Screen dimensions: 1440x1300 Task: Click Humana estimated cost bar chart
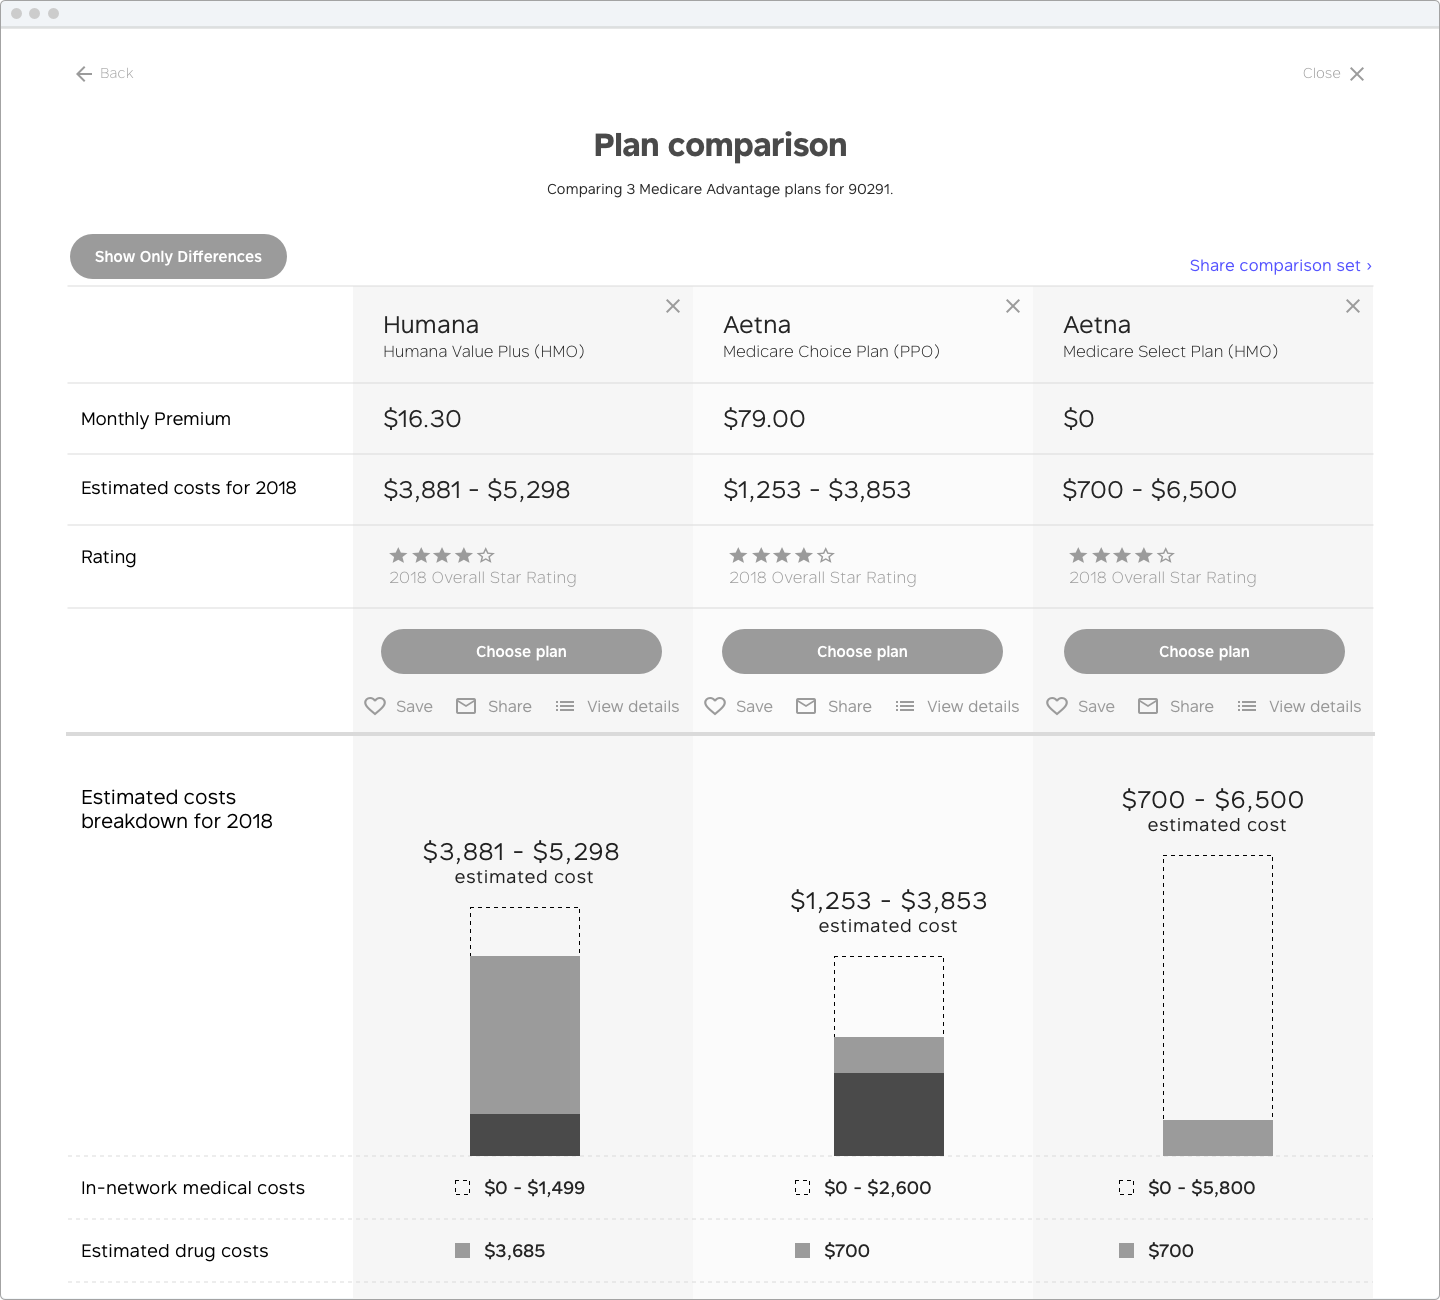525,1031
